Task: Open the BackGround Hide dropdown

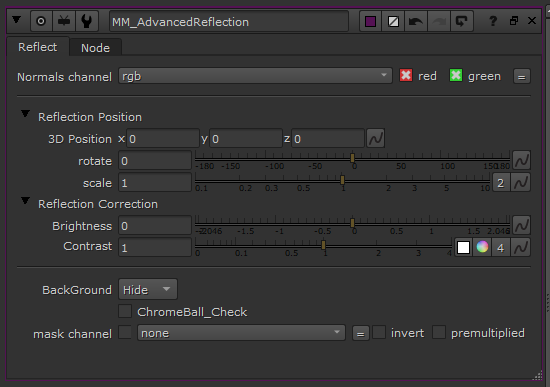Action: [148, 289]
